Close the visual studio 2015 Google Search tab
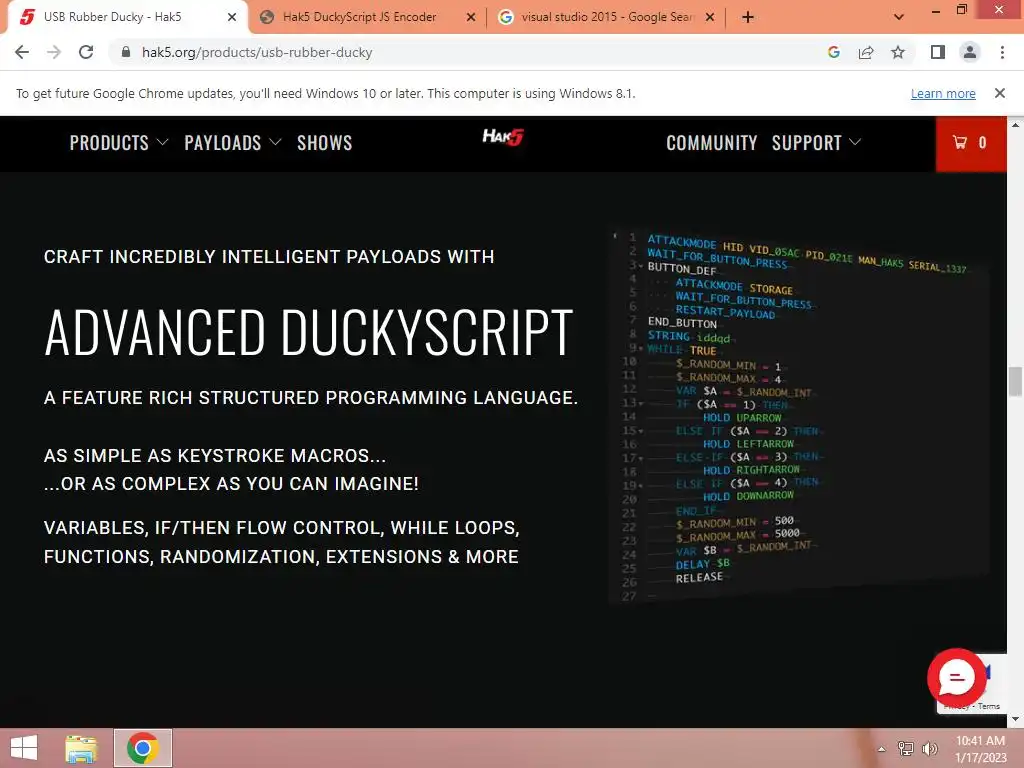1024x768 pixels. click(710, 18)
